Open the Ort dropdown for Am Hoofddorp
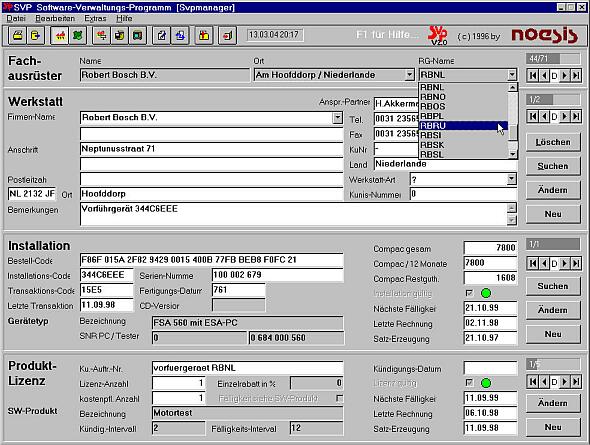The width and height of the screenshot is (590, 445). point(410,75)
